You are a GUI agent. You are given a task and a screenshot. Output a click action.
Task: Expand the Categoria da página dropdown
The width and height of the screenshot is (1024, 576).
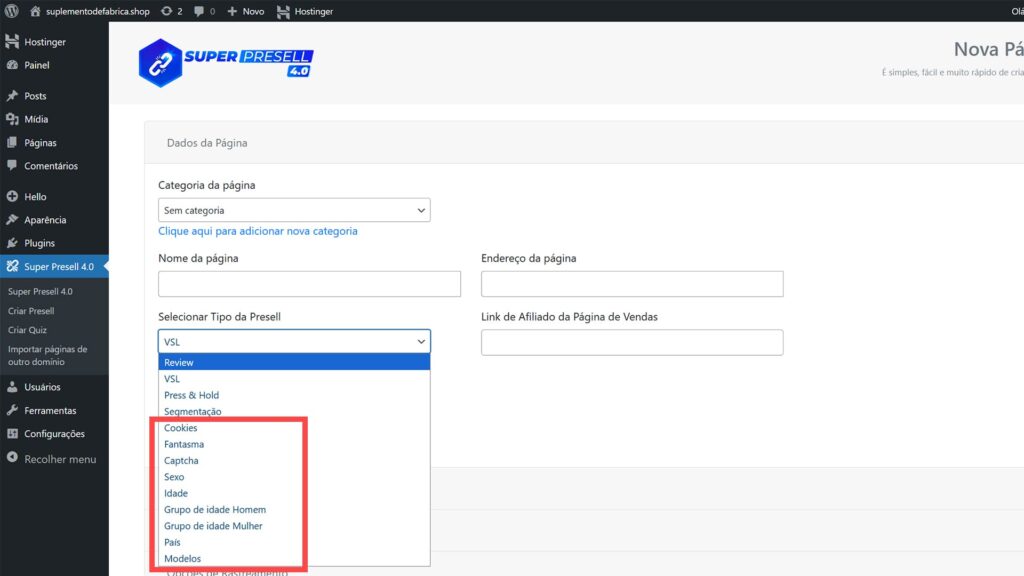[294, 210]
